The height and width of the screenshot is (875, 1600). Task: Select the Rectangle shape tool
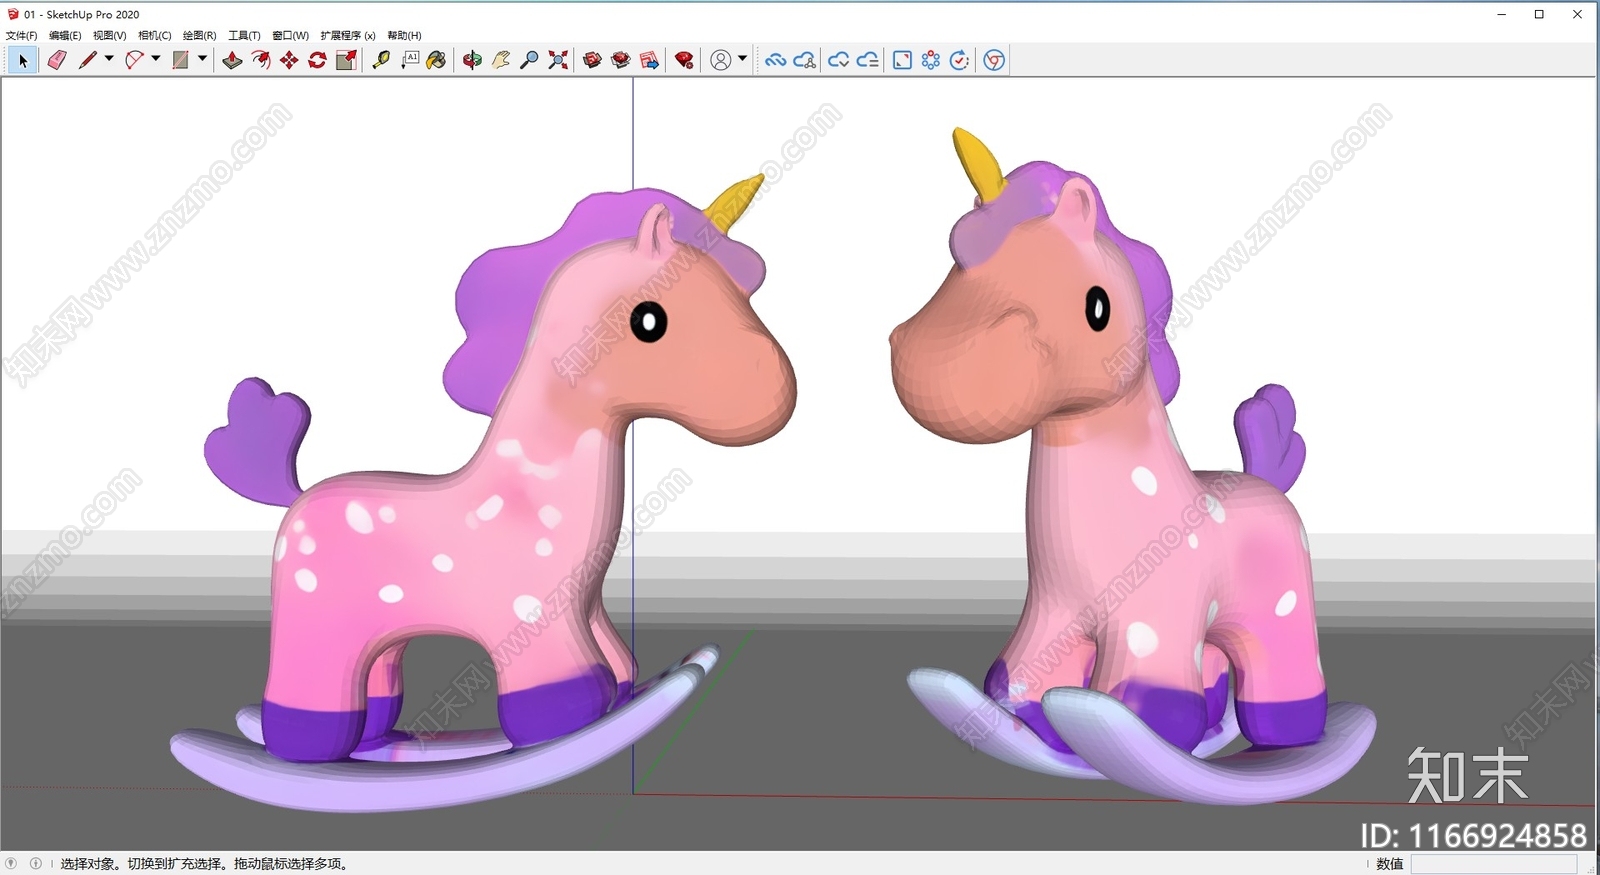tap(181, 60)
